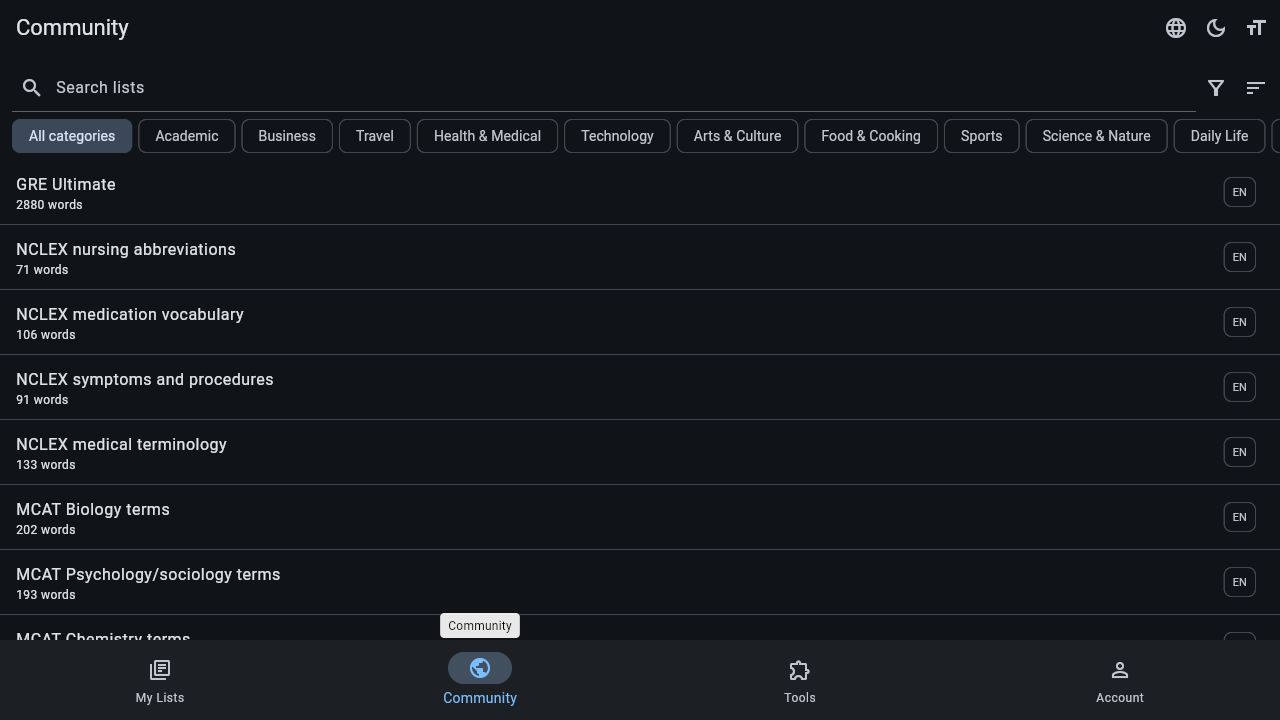Open NCLEX medication vocabulary list

tap(640, 323)
